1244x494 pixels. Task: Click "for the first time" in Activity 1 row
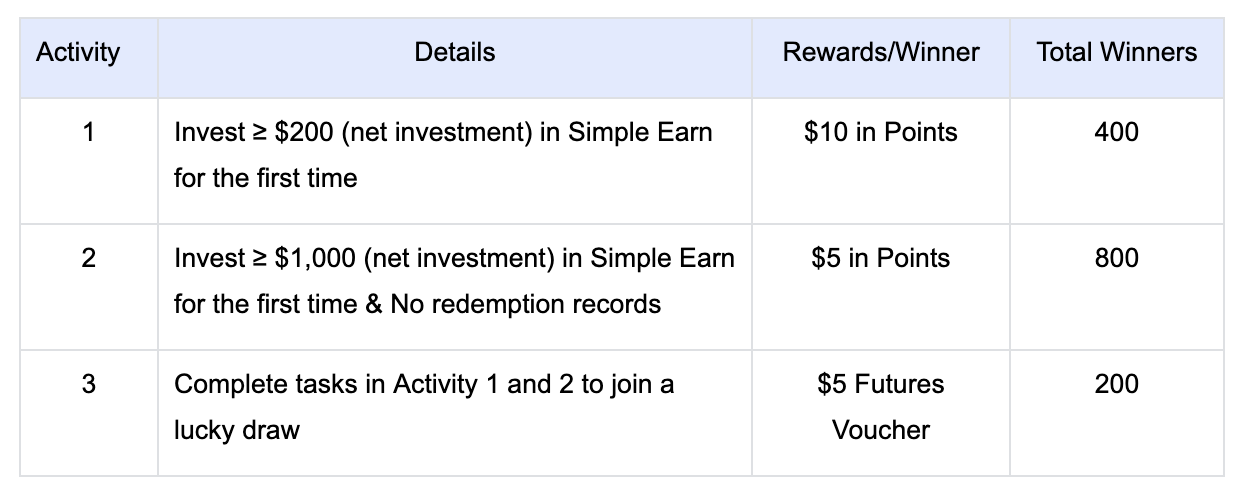(x=265, y=178)
